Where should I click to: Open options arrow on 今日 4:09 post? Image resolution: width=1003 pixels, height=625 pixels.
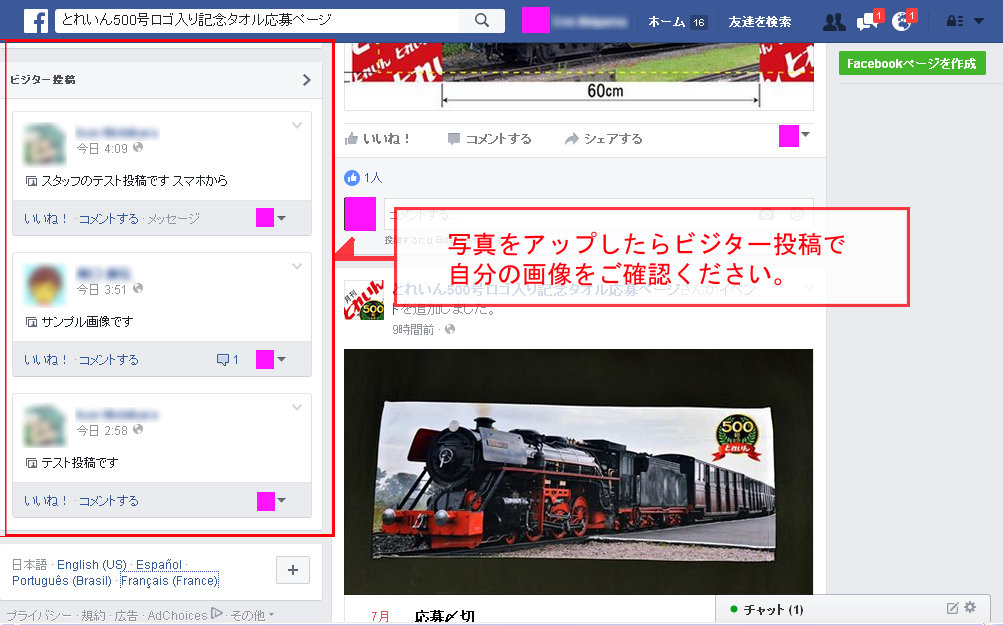click(297, 126)
